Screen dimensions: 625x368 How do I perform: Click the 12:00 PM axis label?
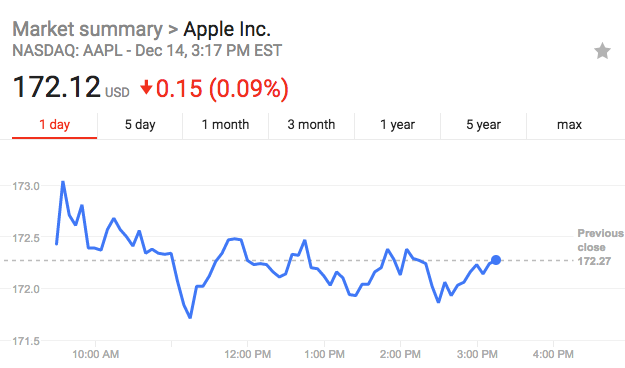coord(248,354)
